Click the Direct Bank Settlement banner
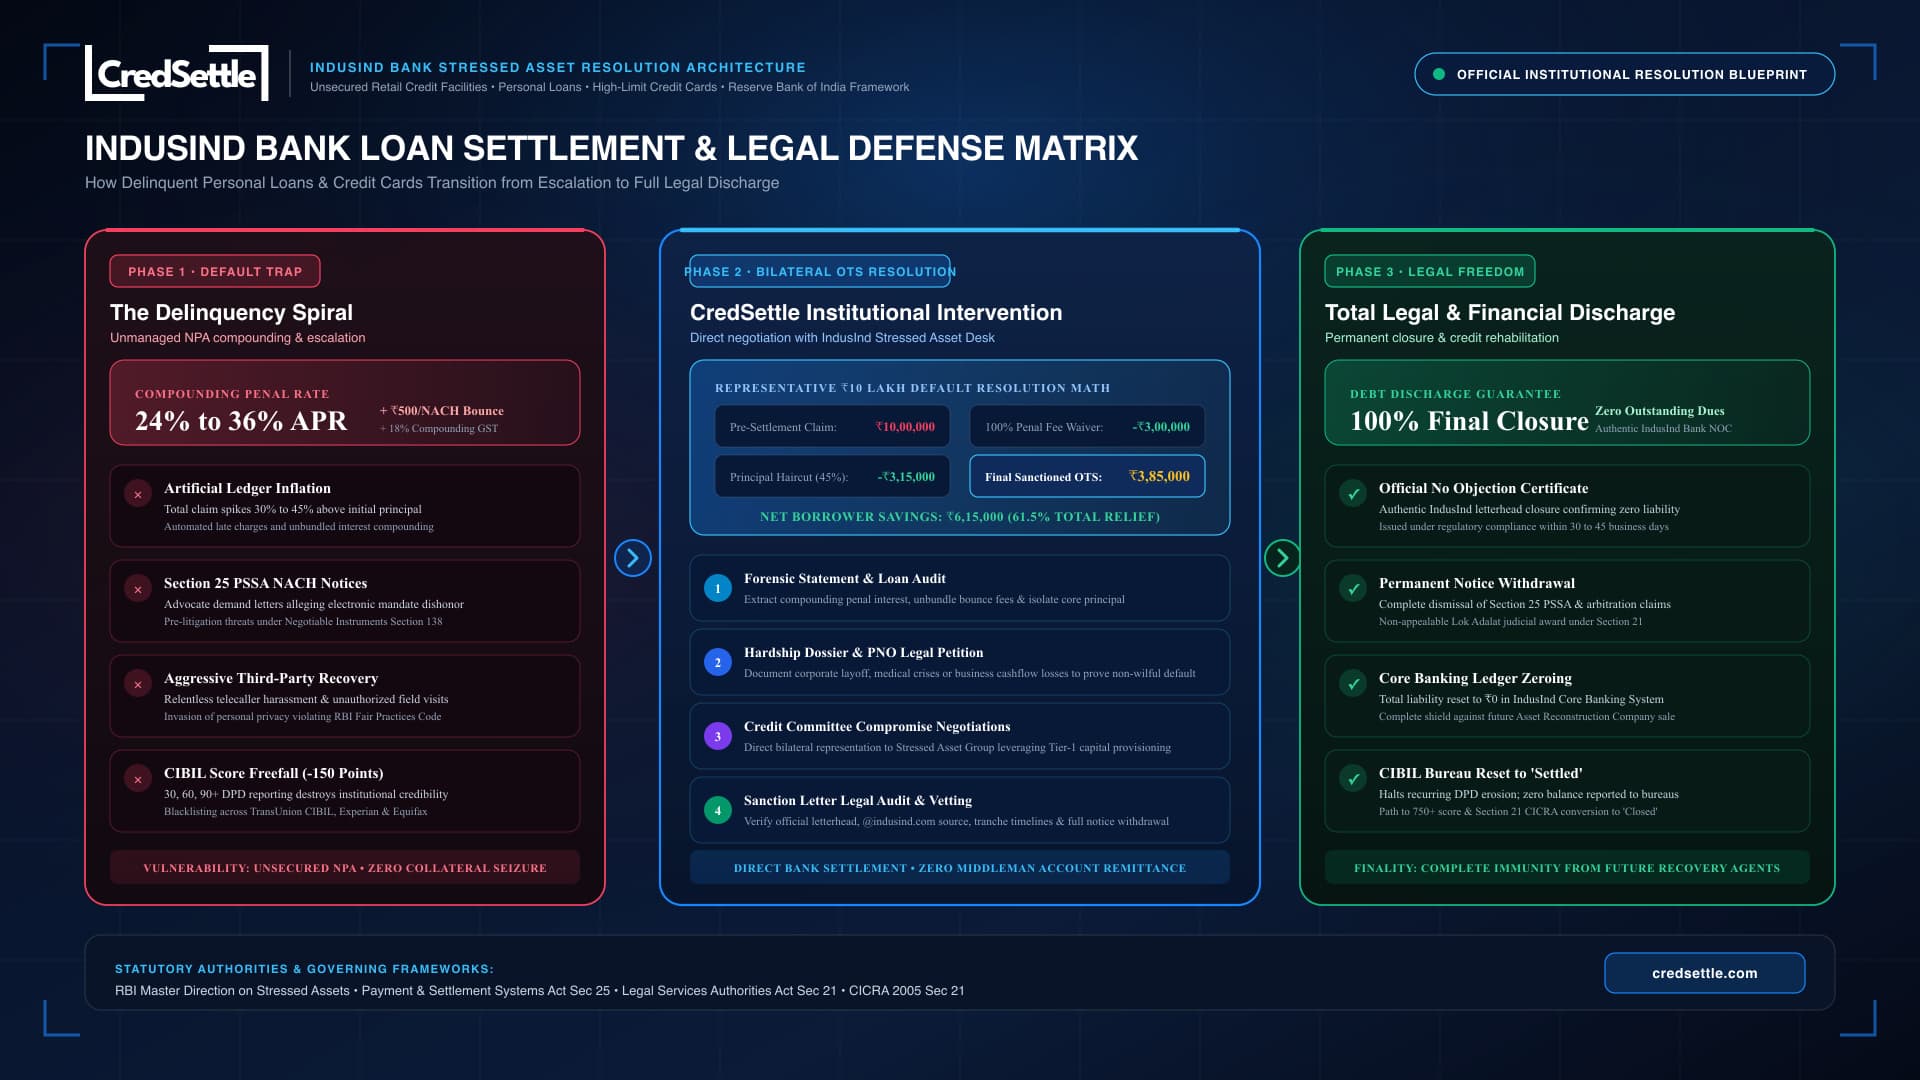Viewport: 1920px width, 1080px height. (960, 868)
